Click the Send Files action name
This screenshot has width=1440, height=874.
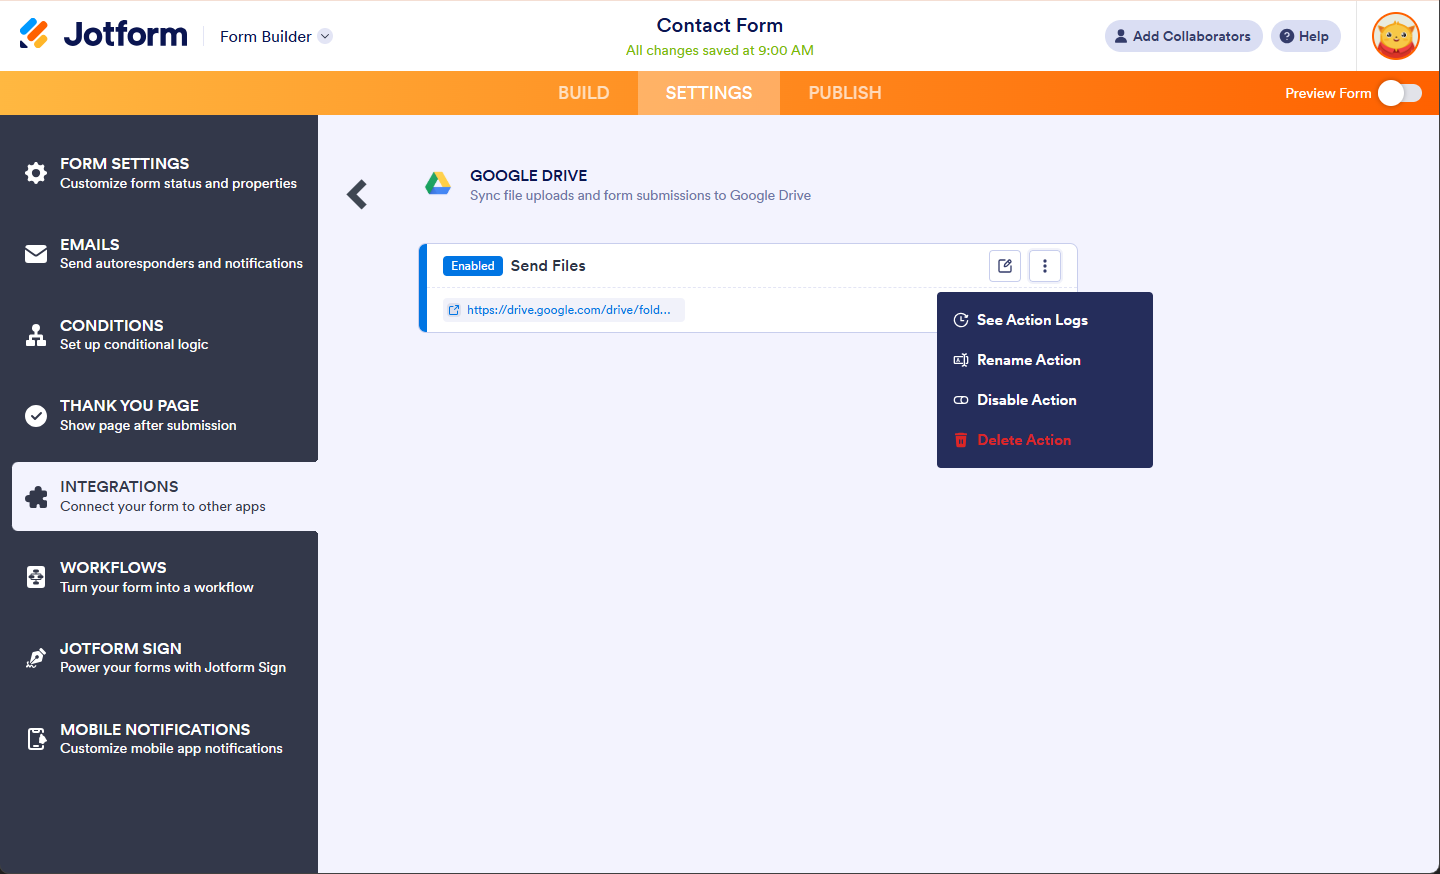pyautogui.click(x=548, y=266)
